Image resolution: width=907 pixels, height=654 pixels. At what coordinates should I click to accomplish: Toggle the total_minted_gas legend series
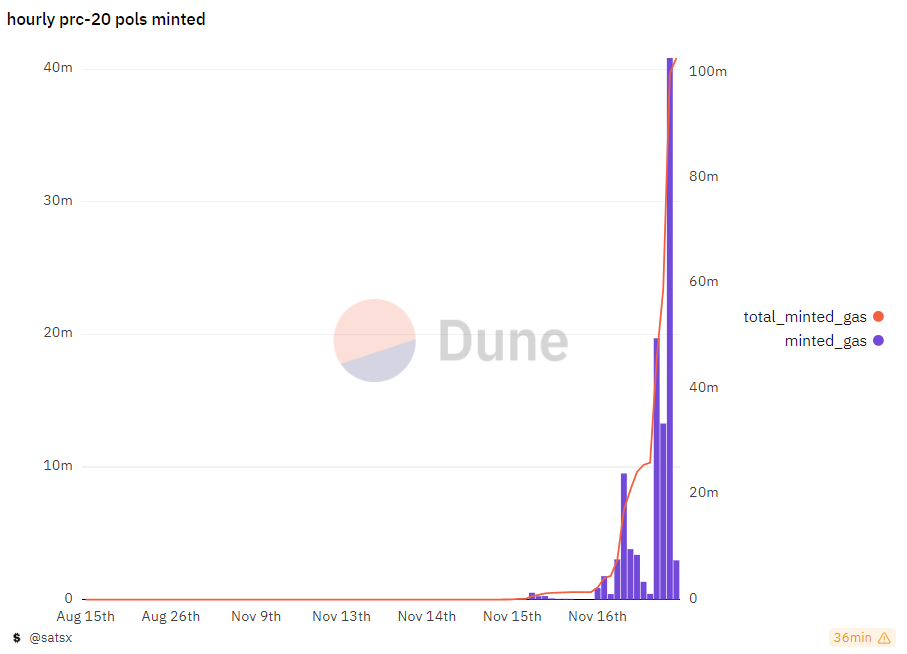click(x=804, y=317)
